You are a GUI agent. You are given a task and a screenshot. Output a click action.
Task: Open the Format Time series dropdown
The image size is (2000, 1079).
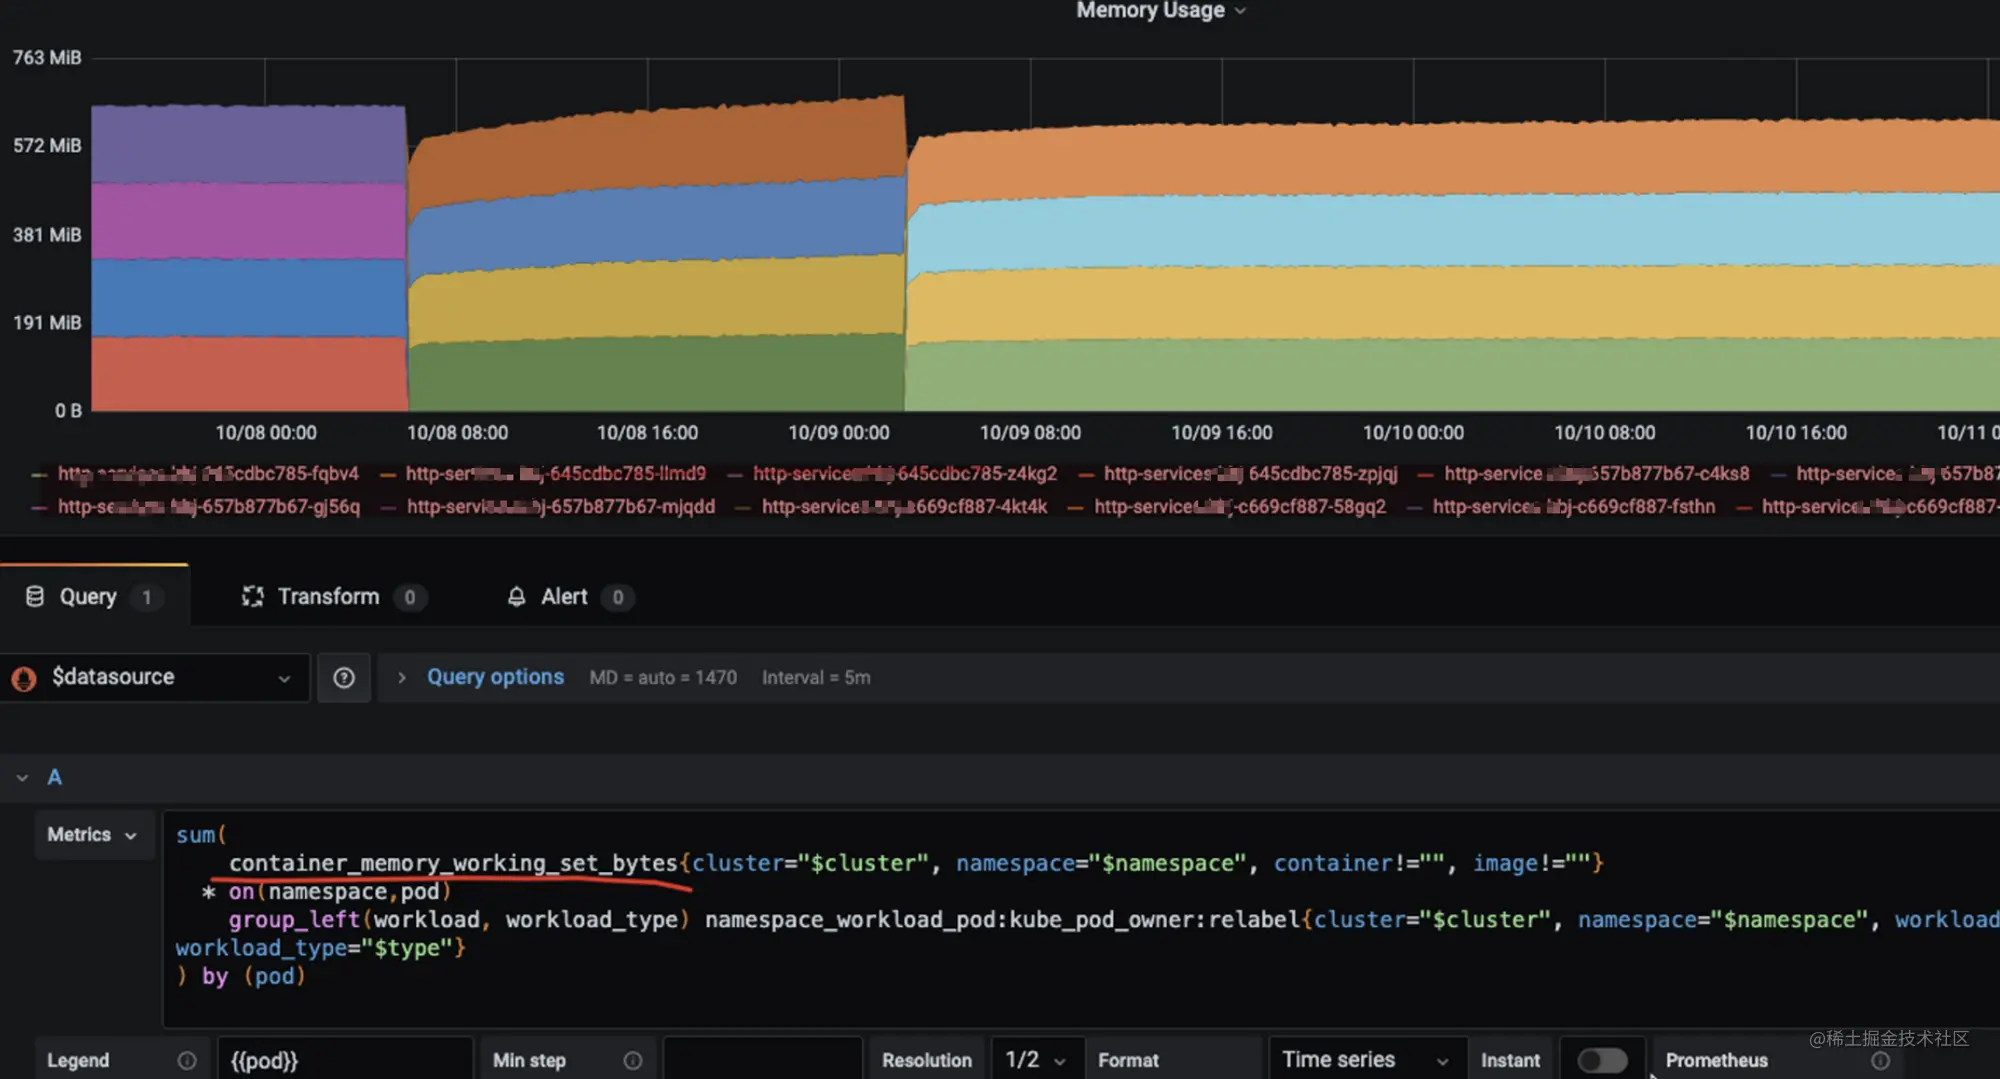[1365, 1060]
